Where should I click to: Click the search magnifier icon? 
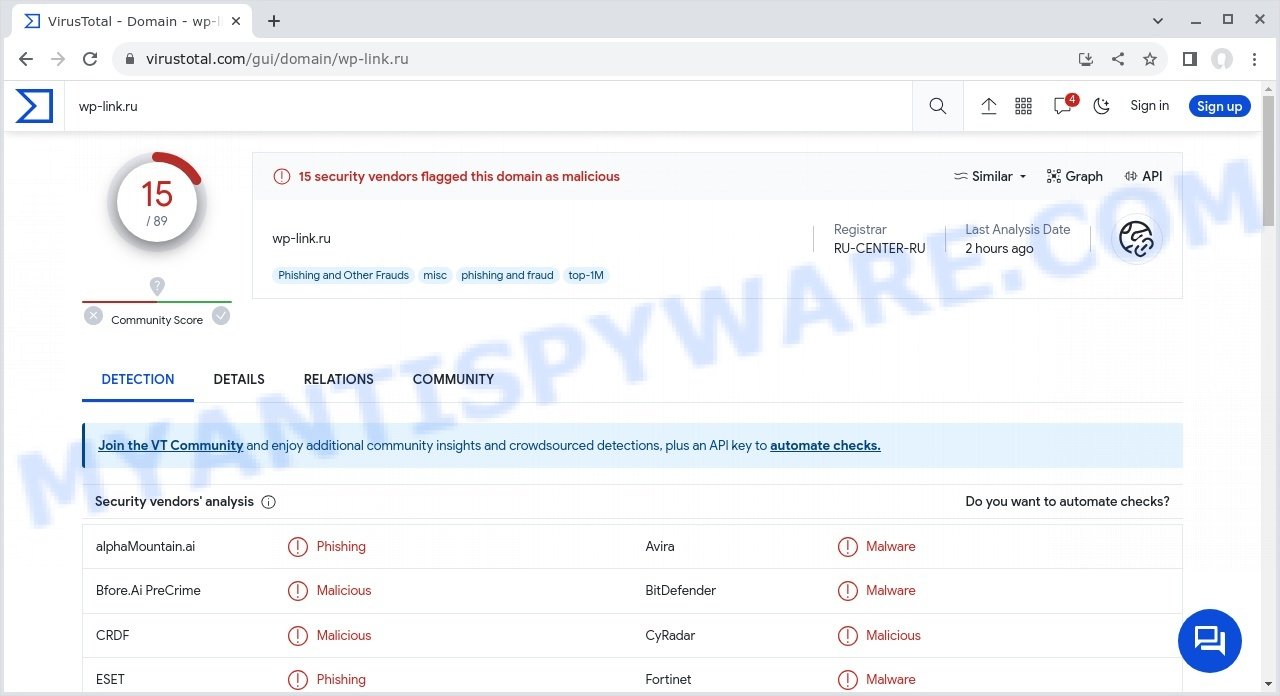coord(937,106)
